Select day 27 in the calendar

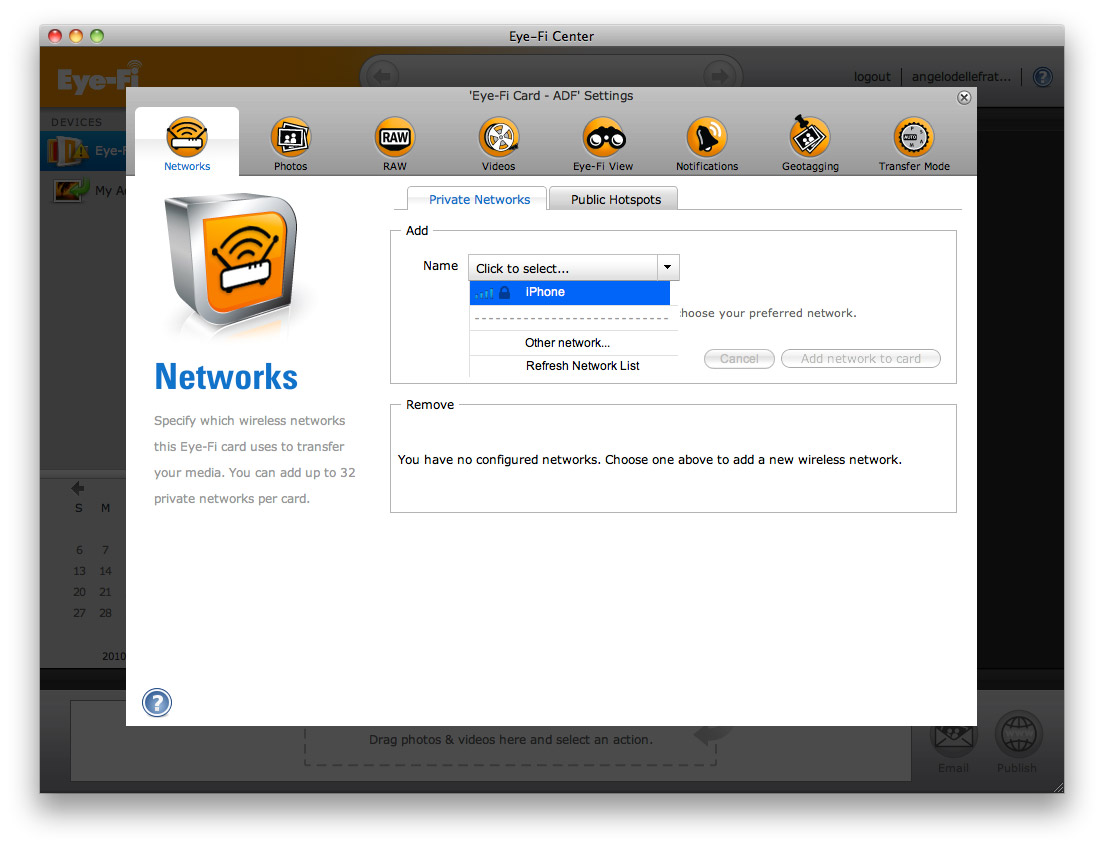79,613
